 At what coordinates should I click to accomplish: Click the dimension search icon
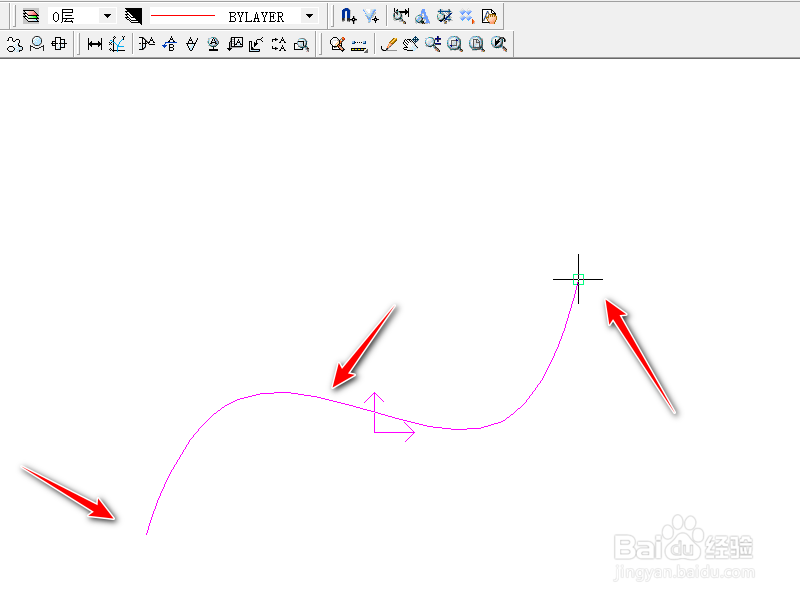click(401, 16)
